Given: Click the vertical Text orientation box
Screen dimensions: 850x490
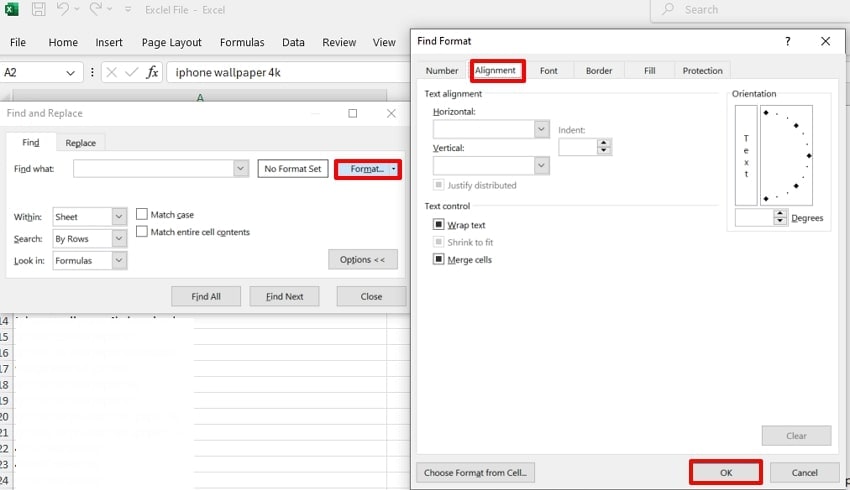Looking at the screenshot, I should (746, 156).
